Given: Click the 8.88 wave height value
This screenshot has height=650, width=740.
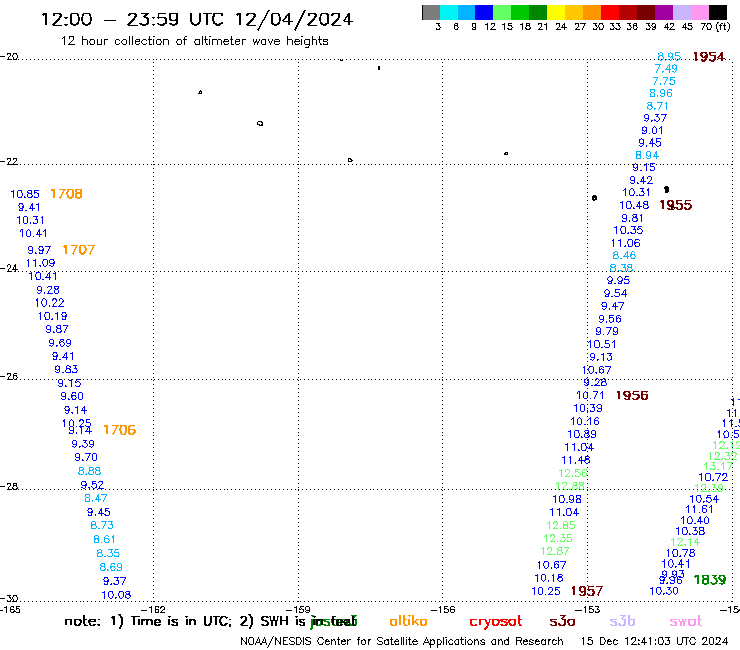Looking at the screenshot, I should tap(89, 471).
